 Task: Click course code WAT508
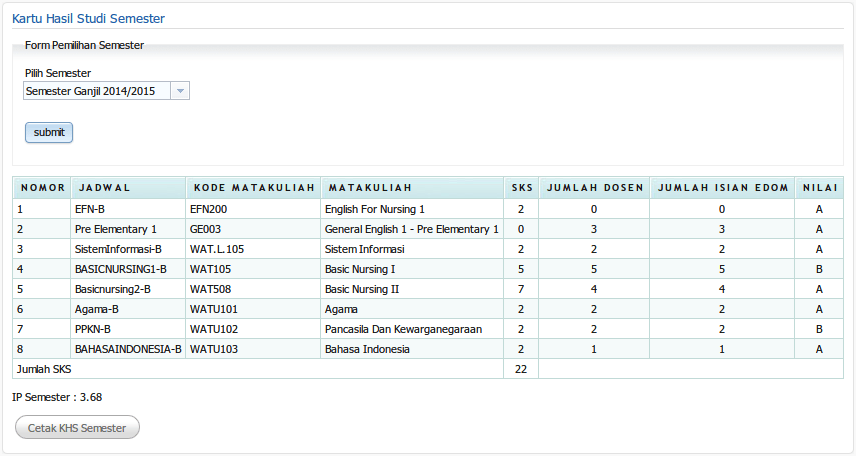click(210, 289)
